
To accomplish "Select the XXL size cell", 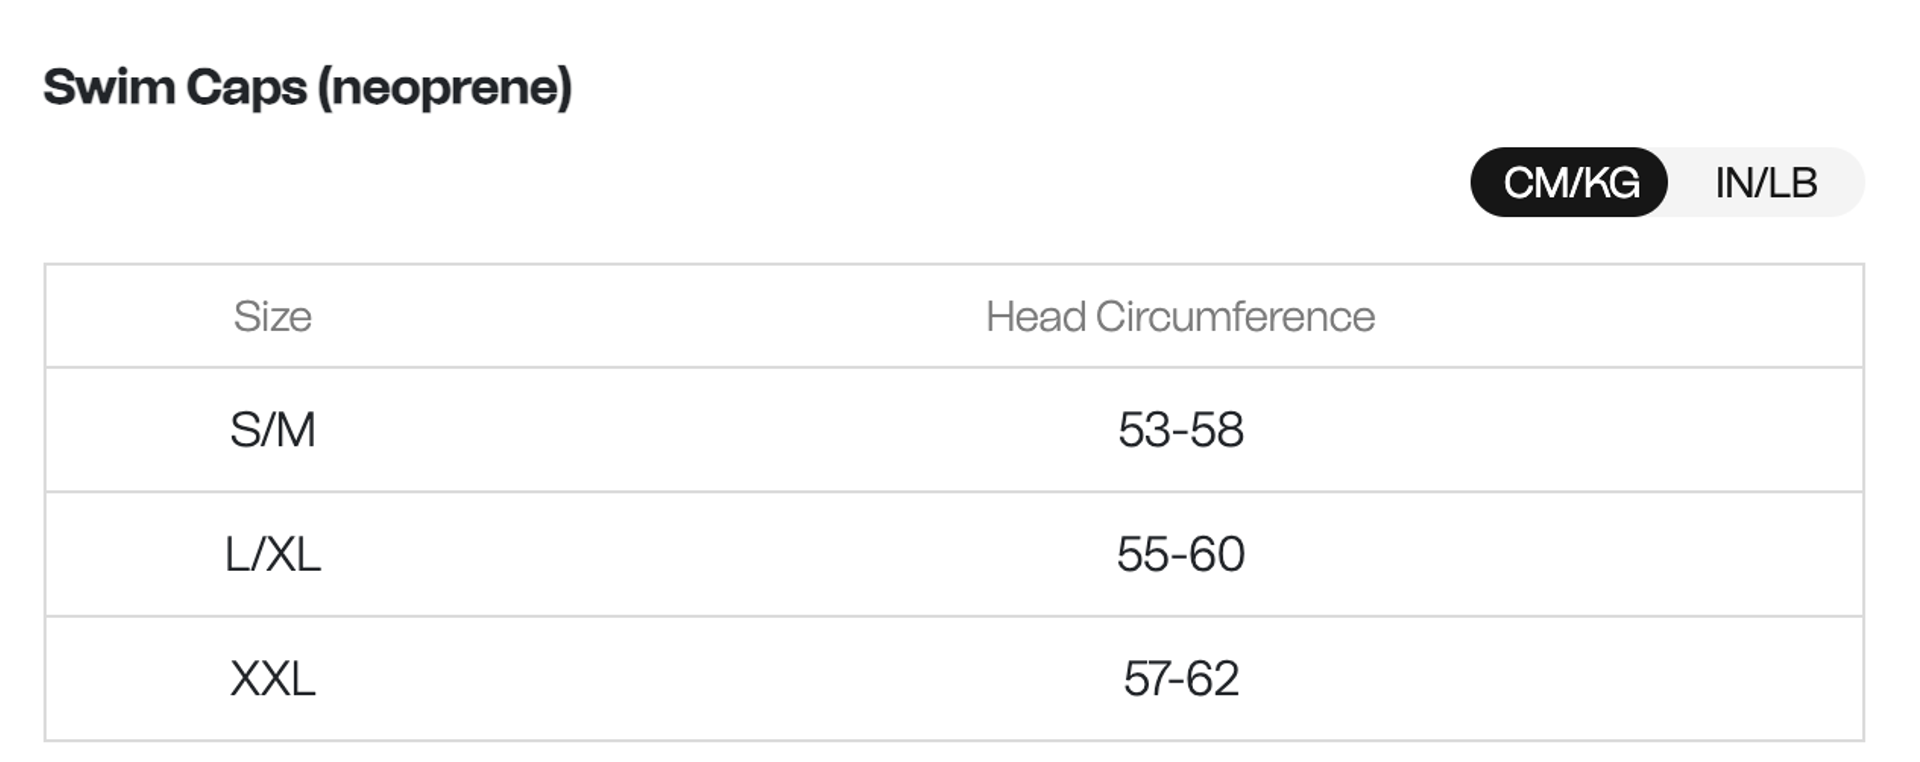I will (x=272, y=679).
